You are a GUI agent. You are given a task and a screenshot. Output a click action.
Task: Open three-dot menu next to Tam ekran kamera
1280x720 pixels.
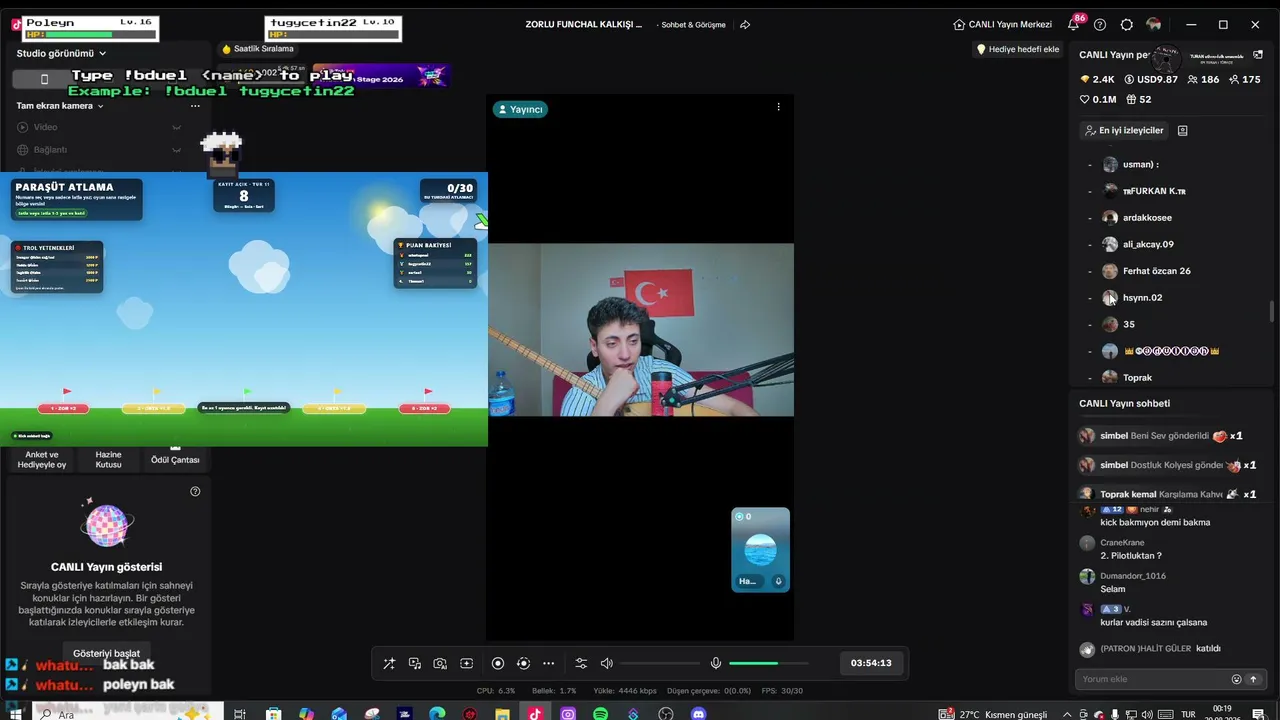(195, 105)
